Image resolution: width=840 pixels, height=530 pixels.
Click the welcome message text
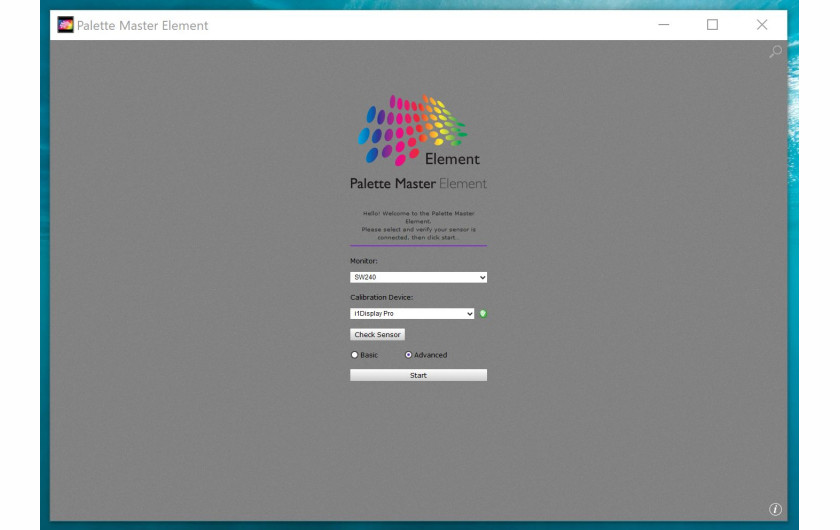pos(418,225)
